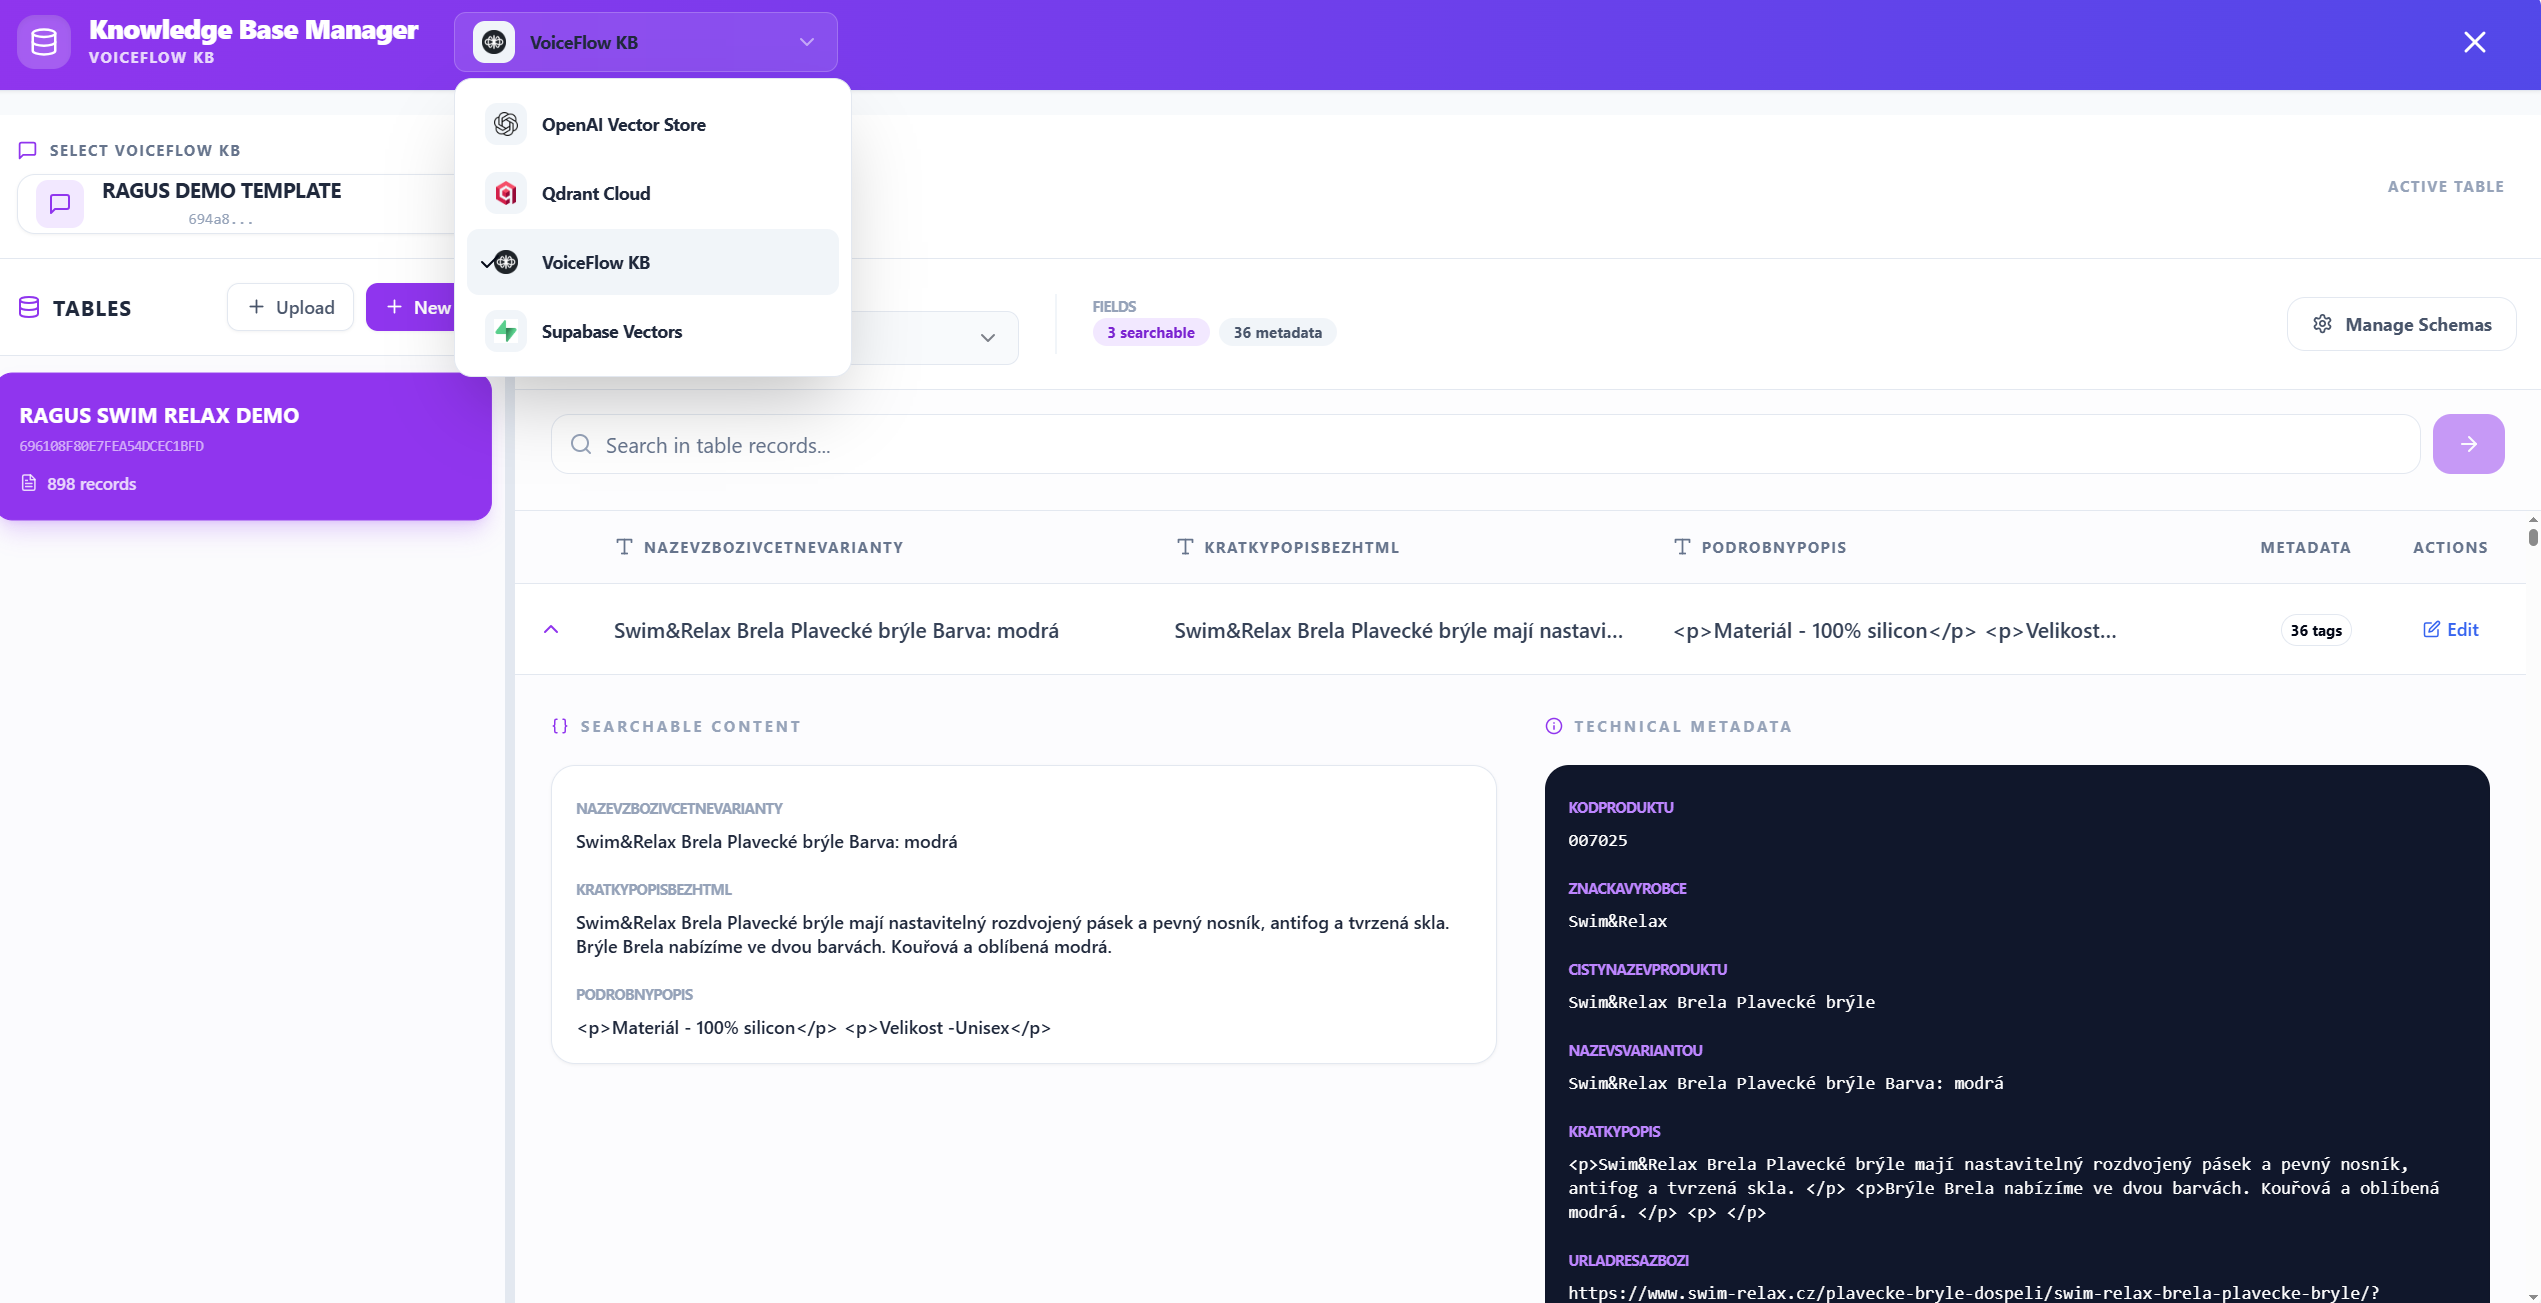Click the RAGUS DEMO TEMPLATE chat icon
The width and height of the screenshot is (2541, 1303).
coord(60,204)
